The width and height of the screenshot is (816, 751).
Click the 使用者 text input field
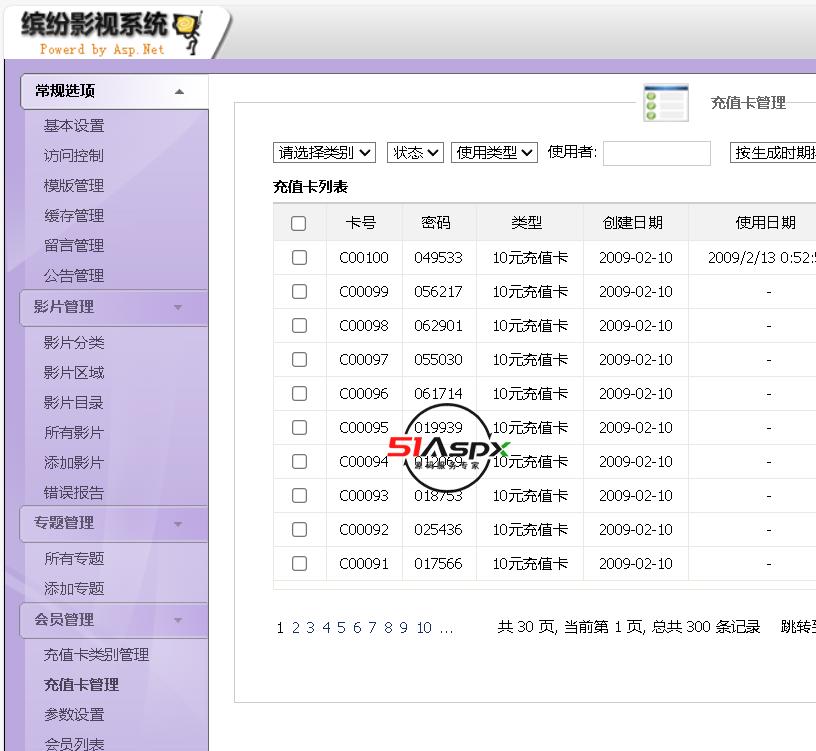click(656, 153)
